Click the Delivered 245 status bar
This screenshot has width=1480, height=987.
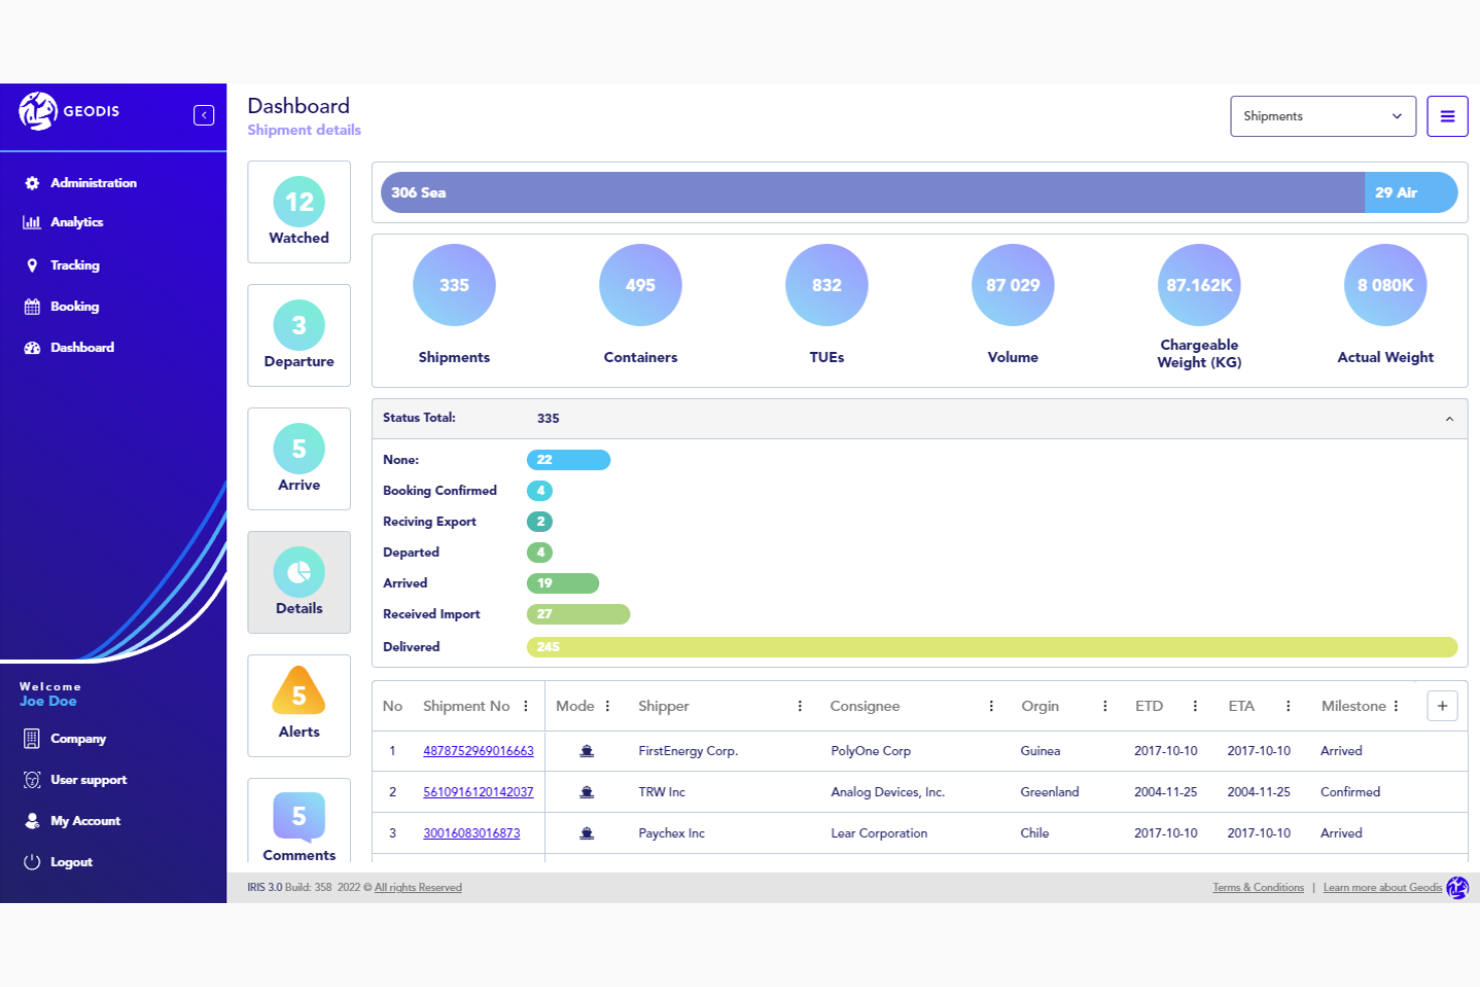click(x=992, y=647)
